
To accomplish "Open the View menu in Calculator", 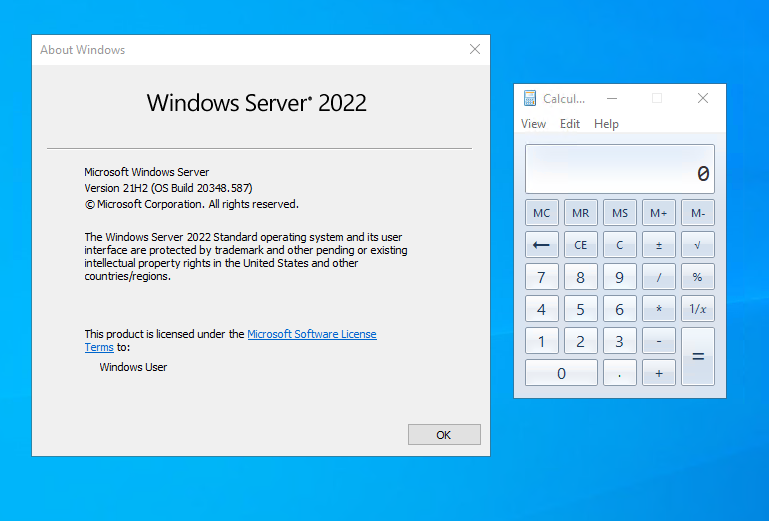I will [x=533, y=124].
